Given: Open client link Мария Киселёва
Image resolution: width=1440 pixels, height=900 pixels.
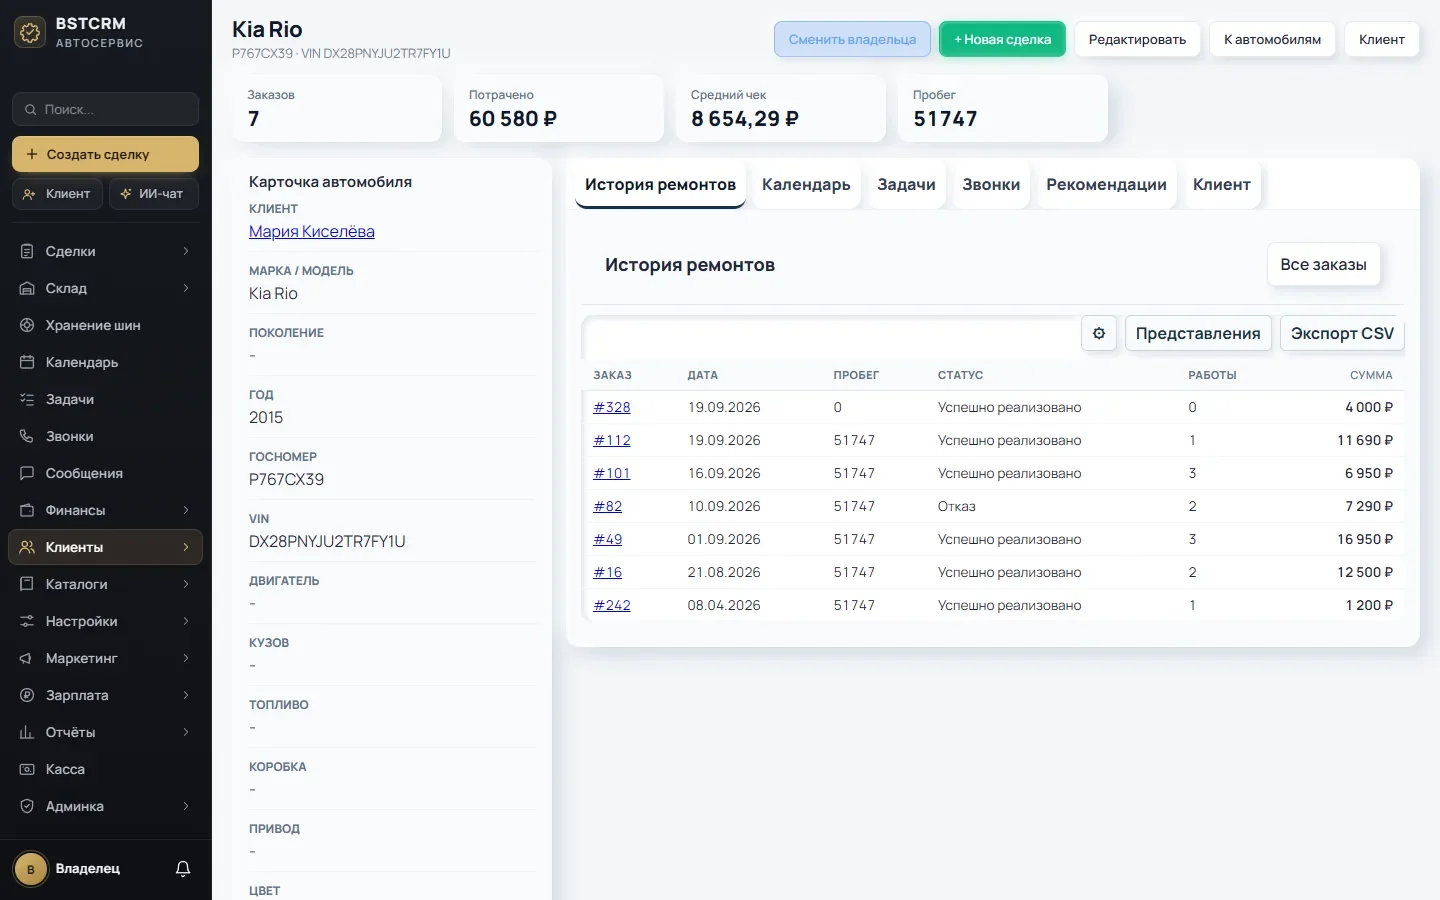Looking at the screenshot, I should pos(312,231).
